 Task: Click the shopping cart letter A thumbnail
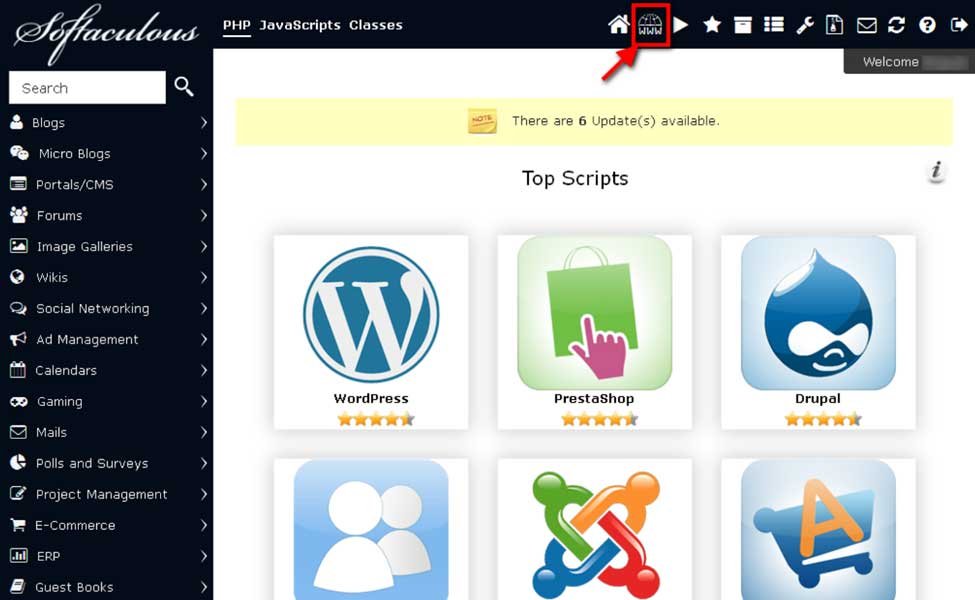[x=818, y=530]
